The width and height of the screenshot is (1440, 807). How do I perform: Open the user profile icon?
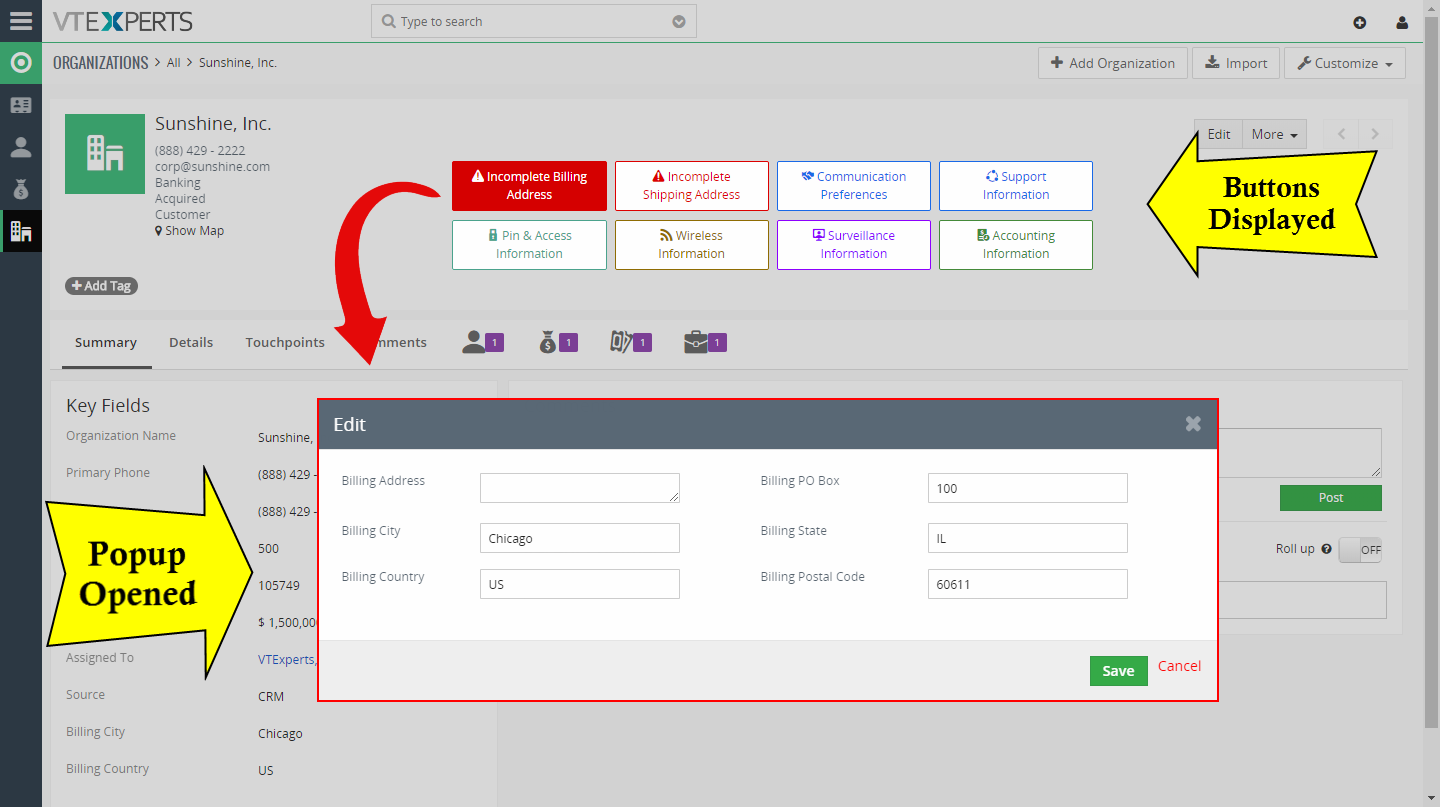point(1402,23)
